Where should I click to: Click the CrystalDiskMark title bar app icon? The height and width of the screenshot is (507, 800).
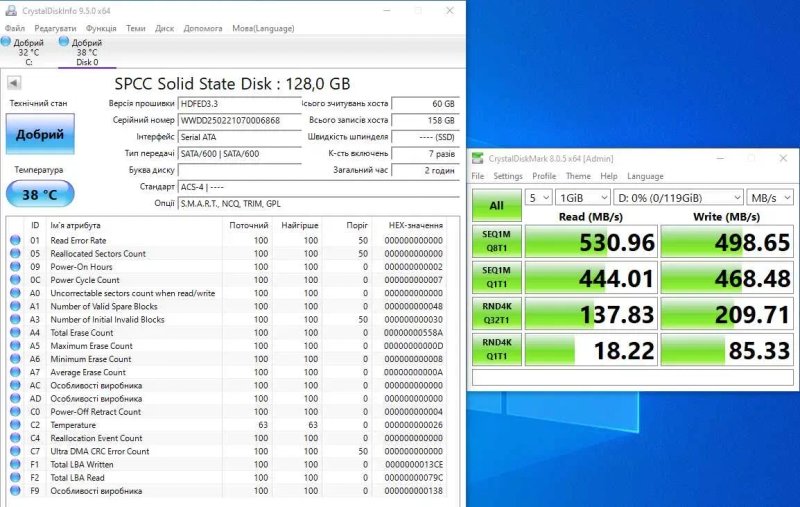477,158
